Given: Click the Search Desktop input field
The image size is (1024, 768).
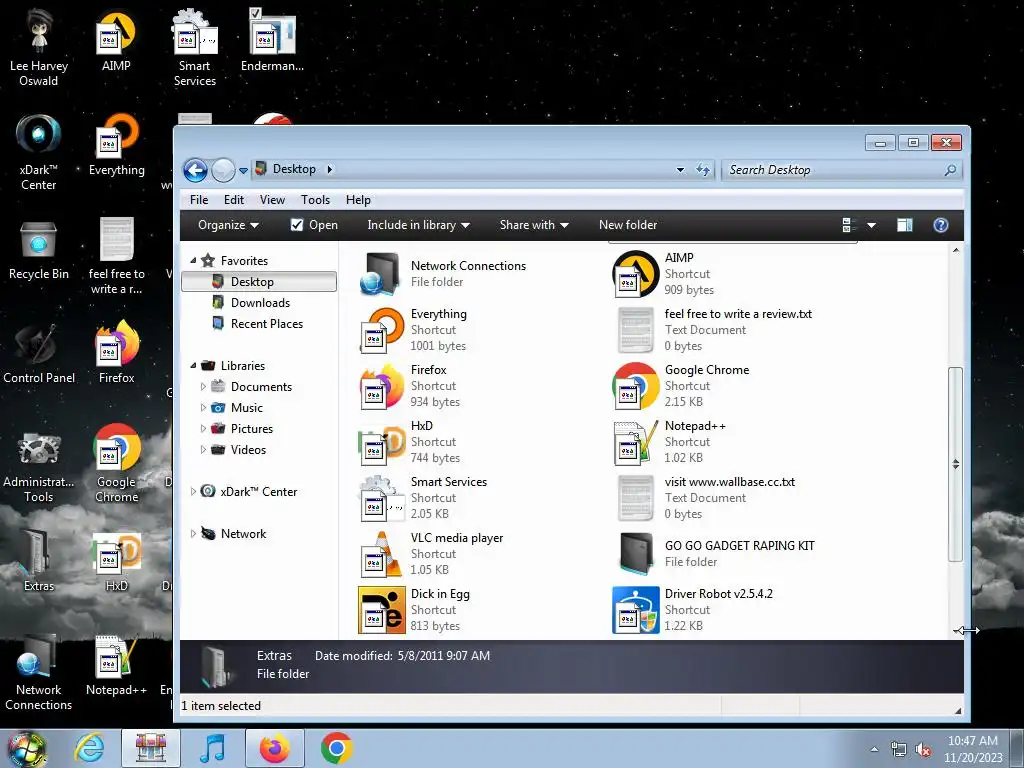Looking at the screenshot, I should coord(833,170).
